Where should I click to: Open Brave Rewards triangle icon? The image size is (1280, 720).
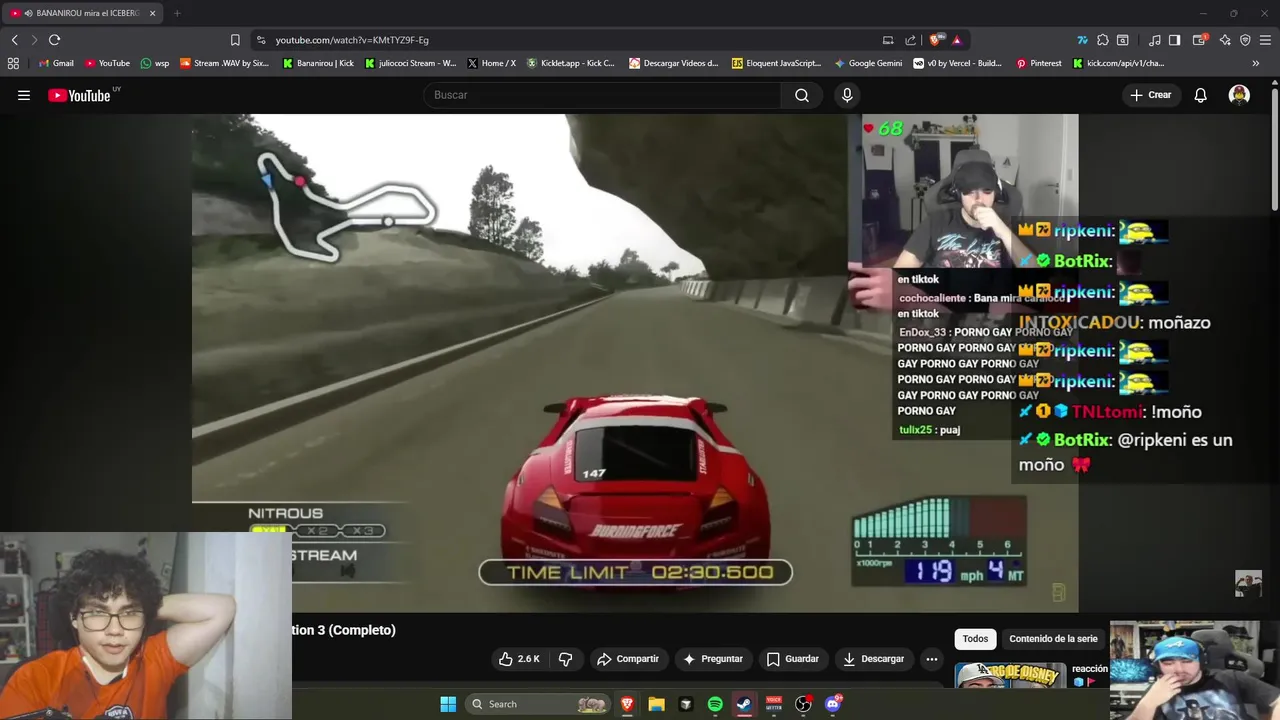957,40
